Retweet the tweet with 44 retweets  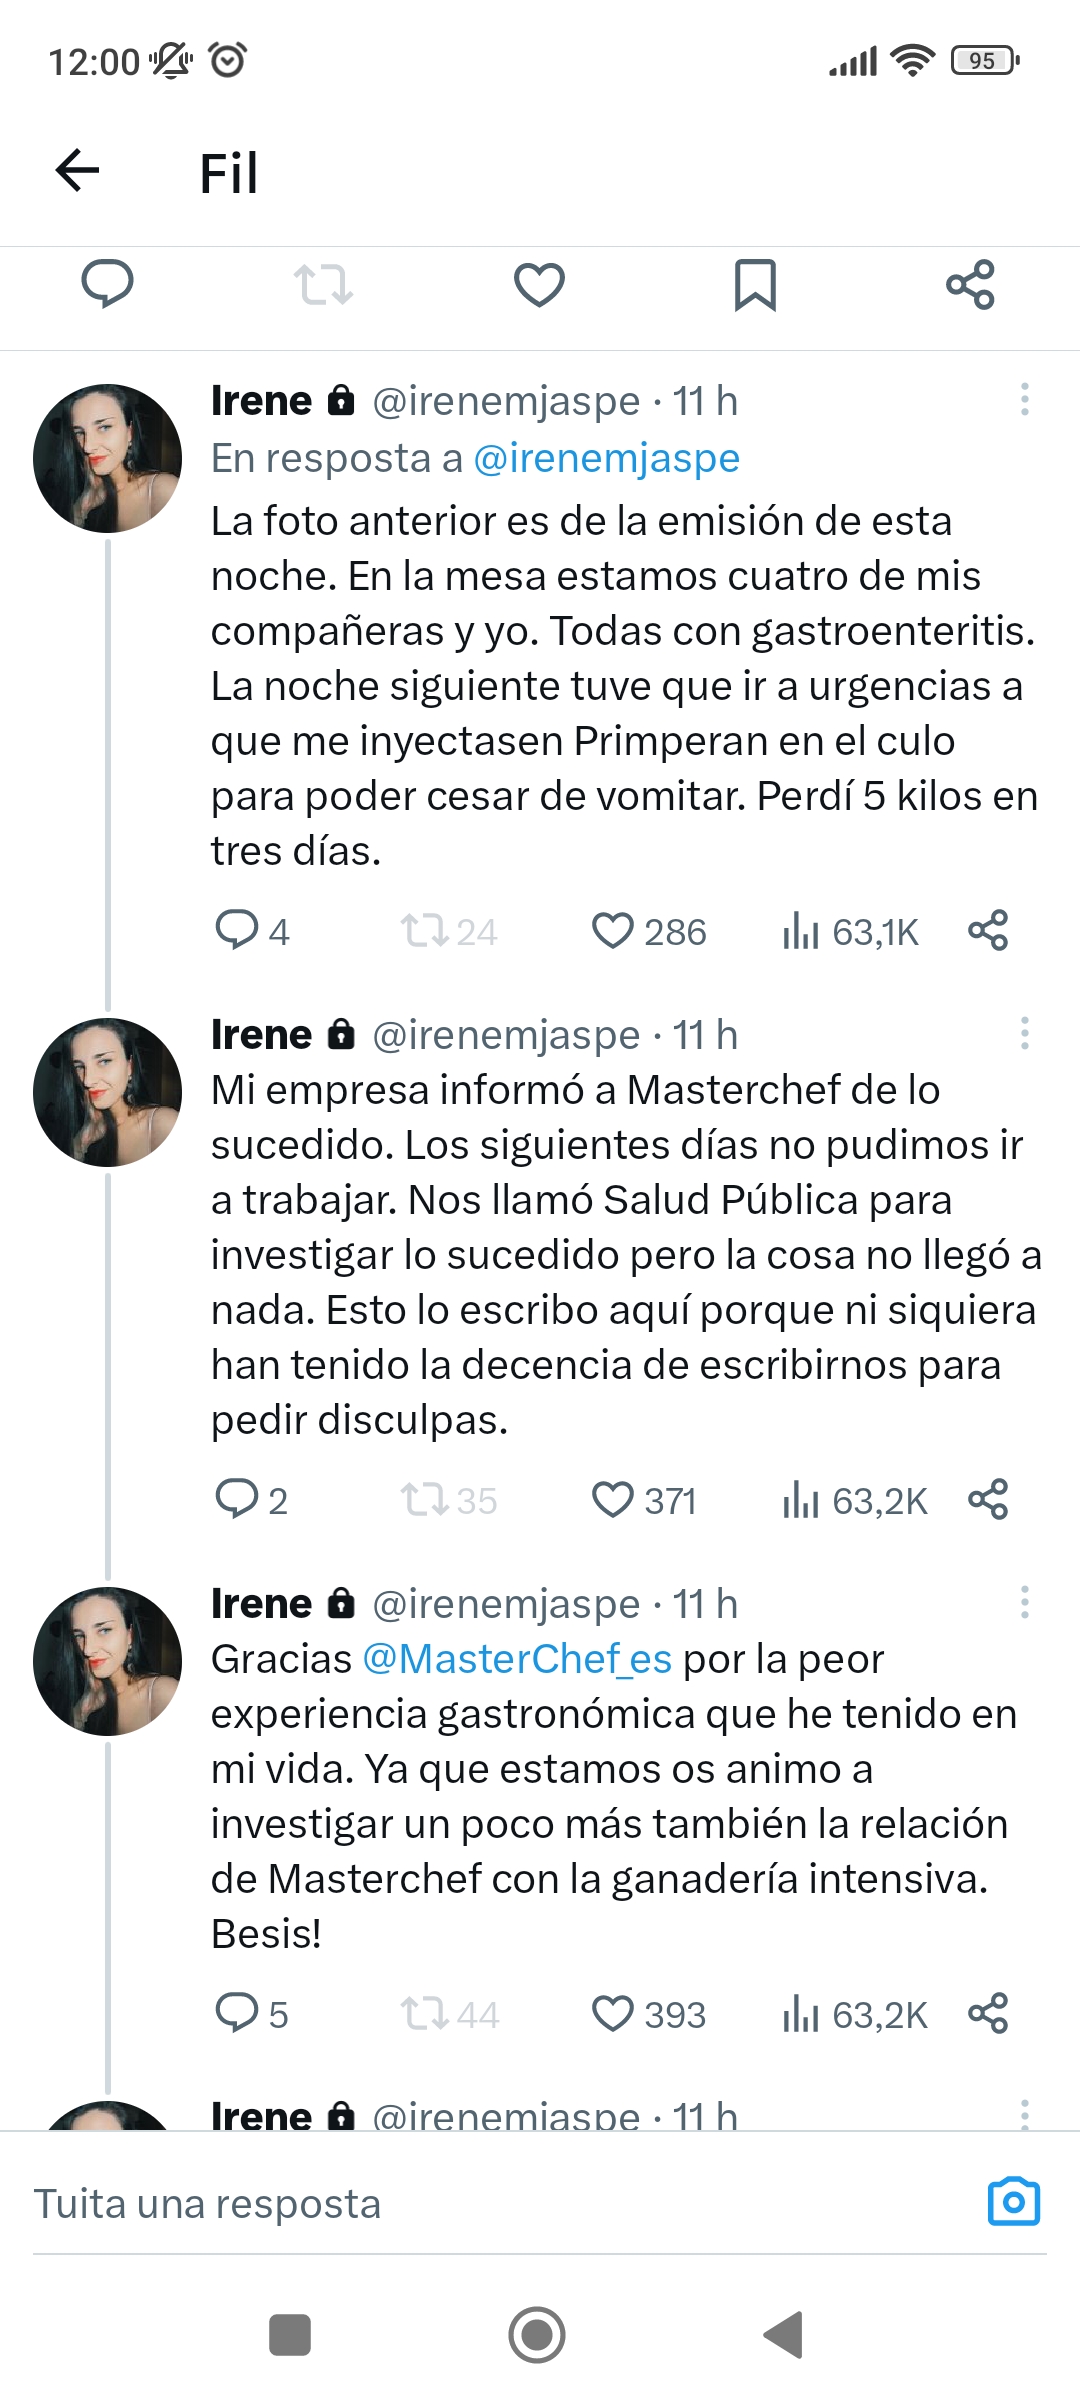coord(424,2014)
